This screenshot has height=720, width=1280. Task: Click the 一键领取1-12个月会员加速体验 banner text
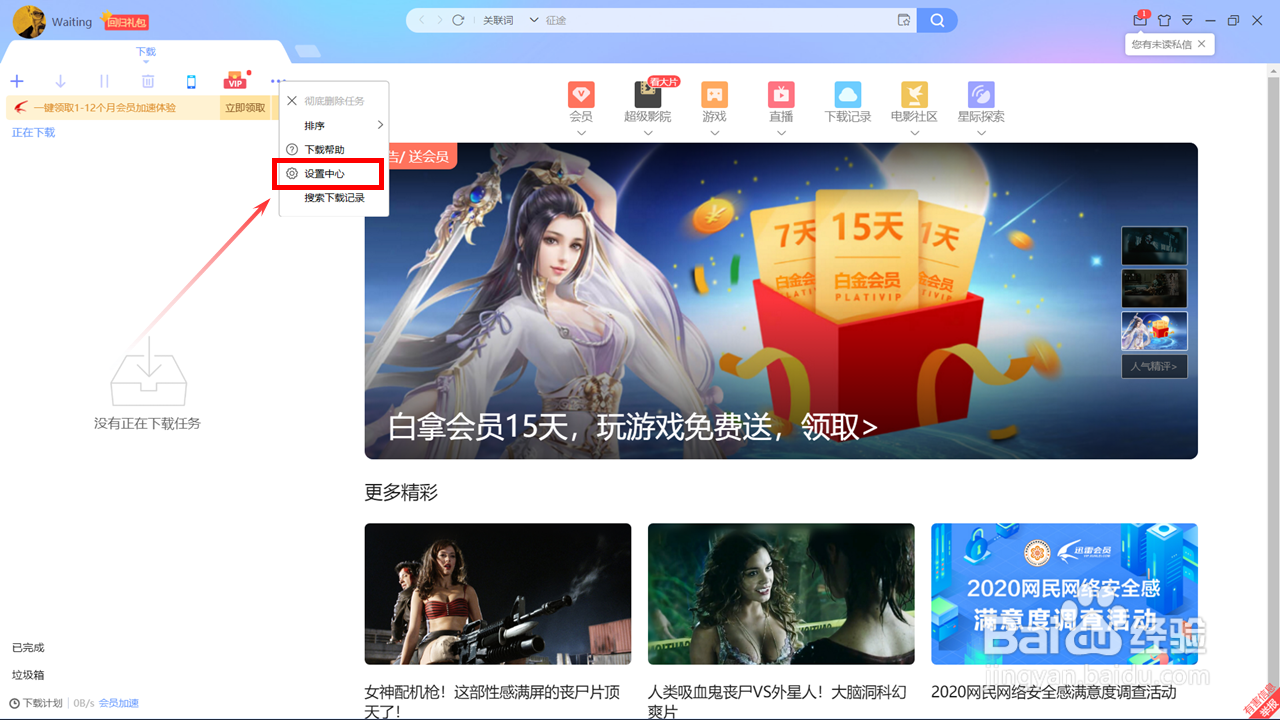105,108
